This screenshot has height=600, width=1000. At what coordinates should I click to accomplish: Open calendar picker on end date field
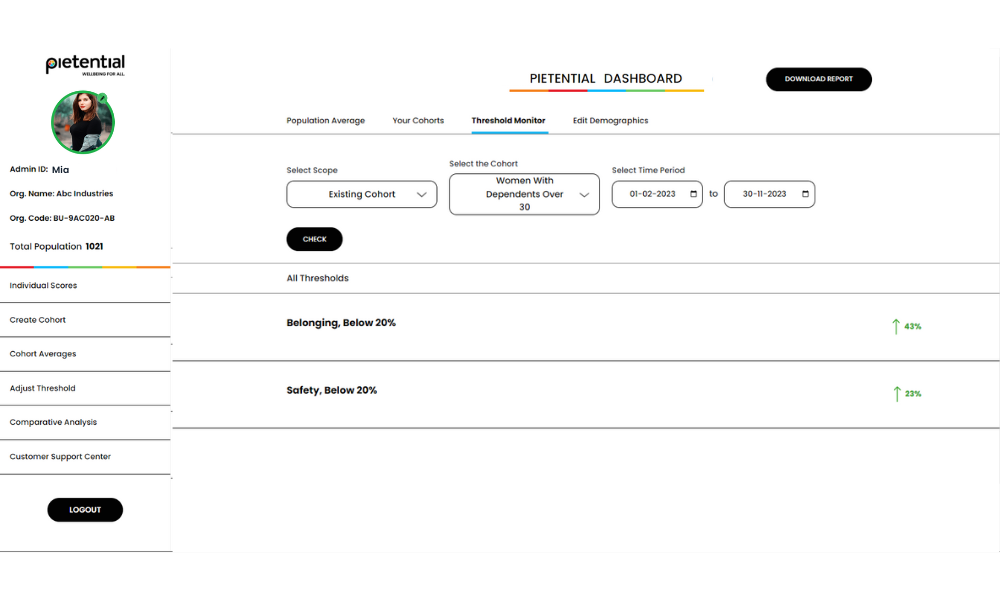806,194
